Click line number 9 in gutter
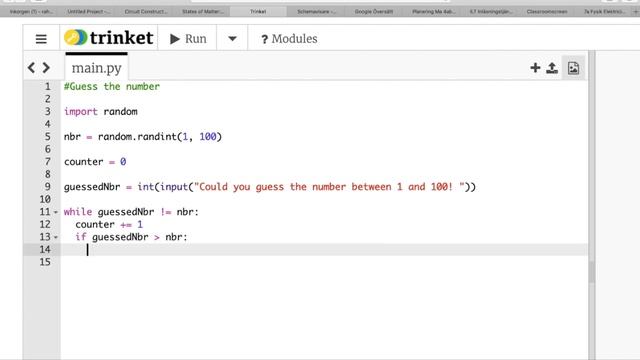This screenshot has width=640, height=360. coord(47,187)
